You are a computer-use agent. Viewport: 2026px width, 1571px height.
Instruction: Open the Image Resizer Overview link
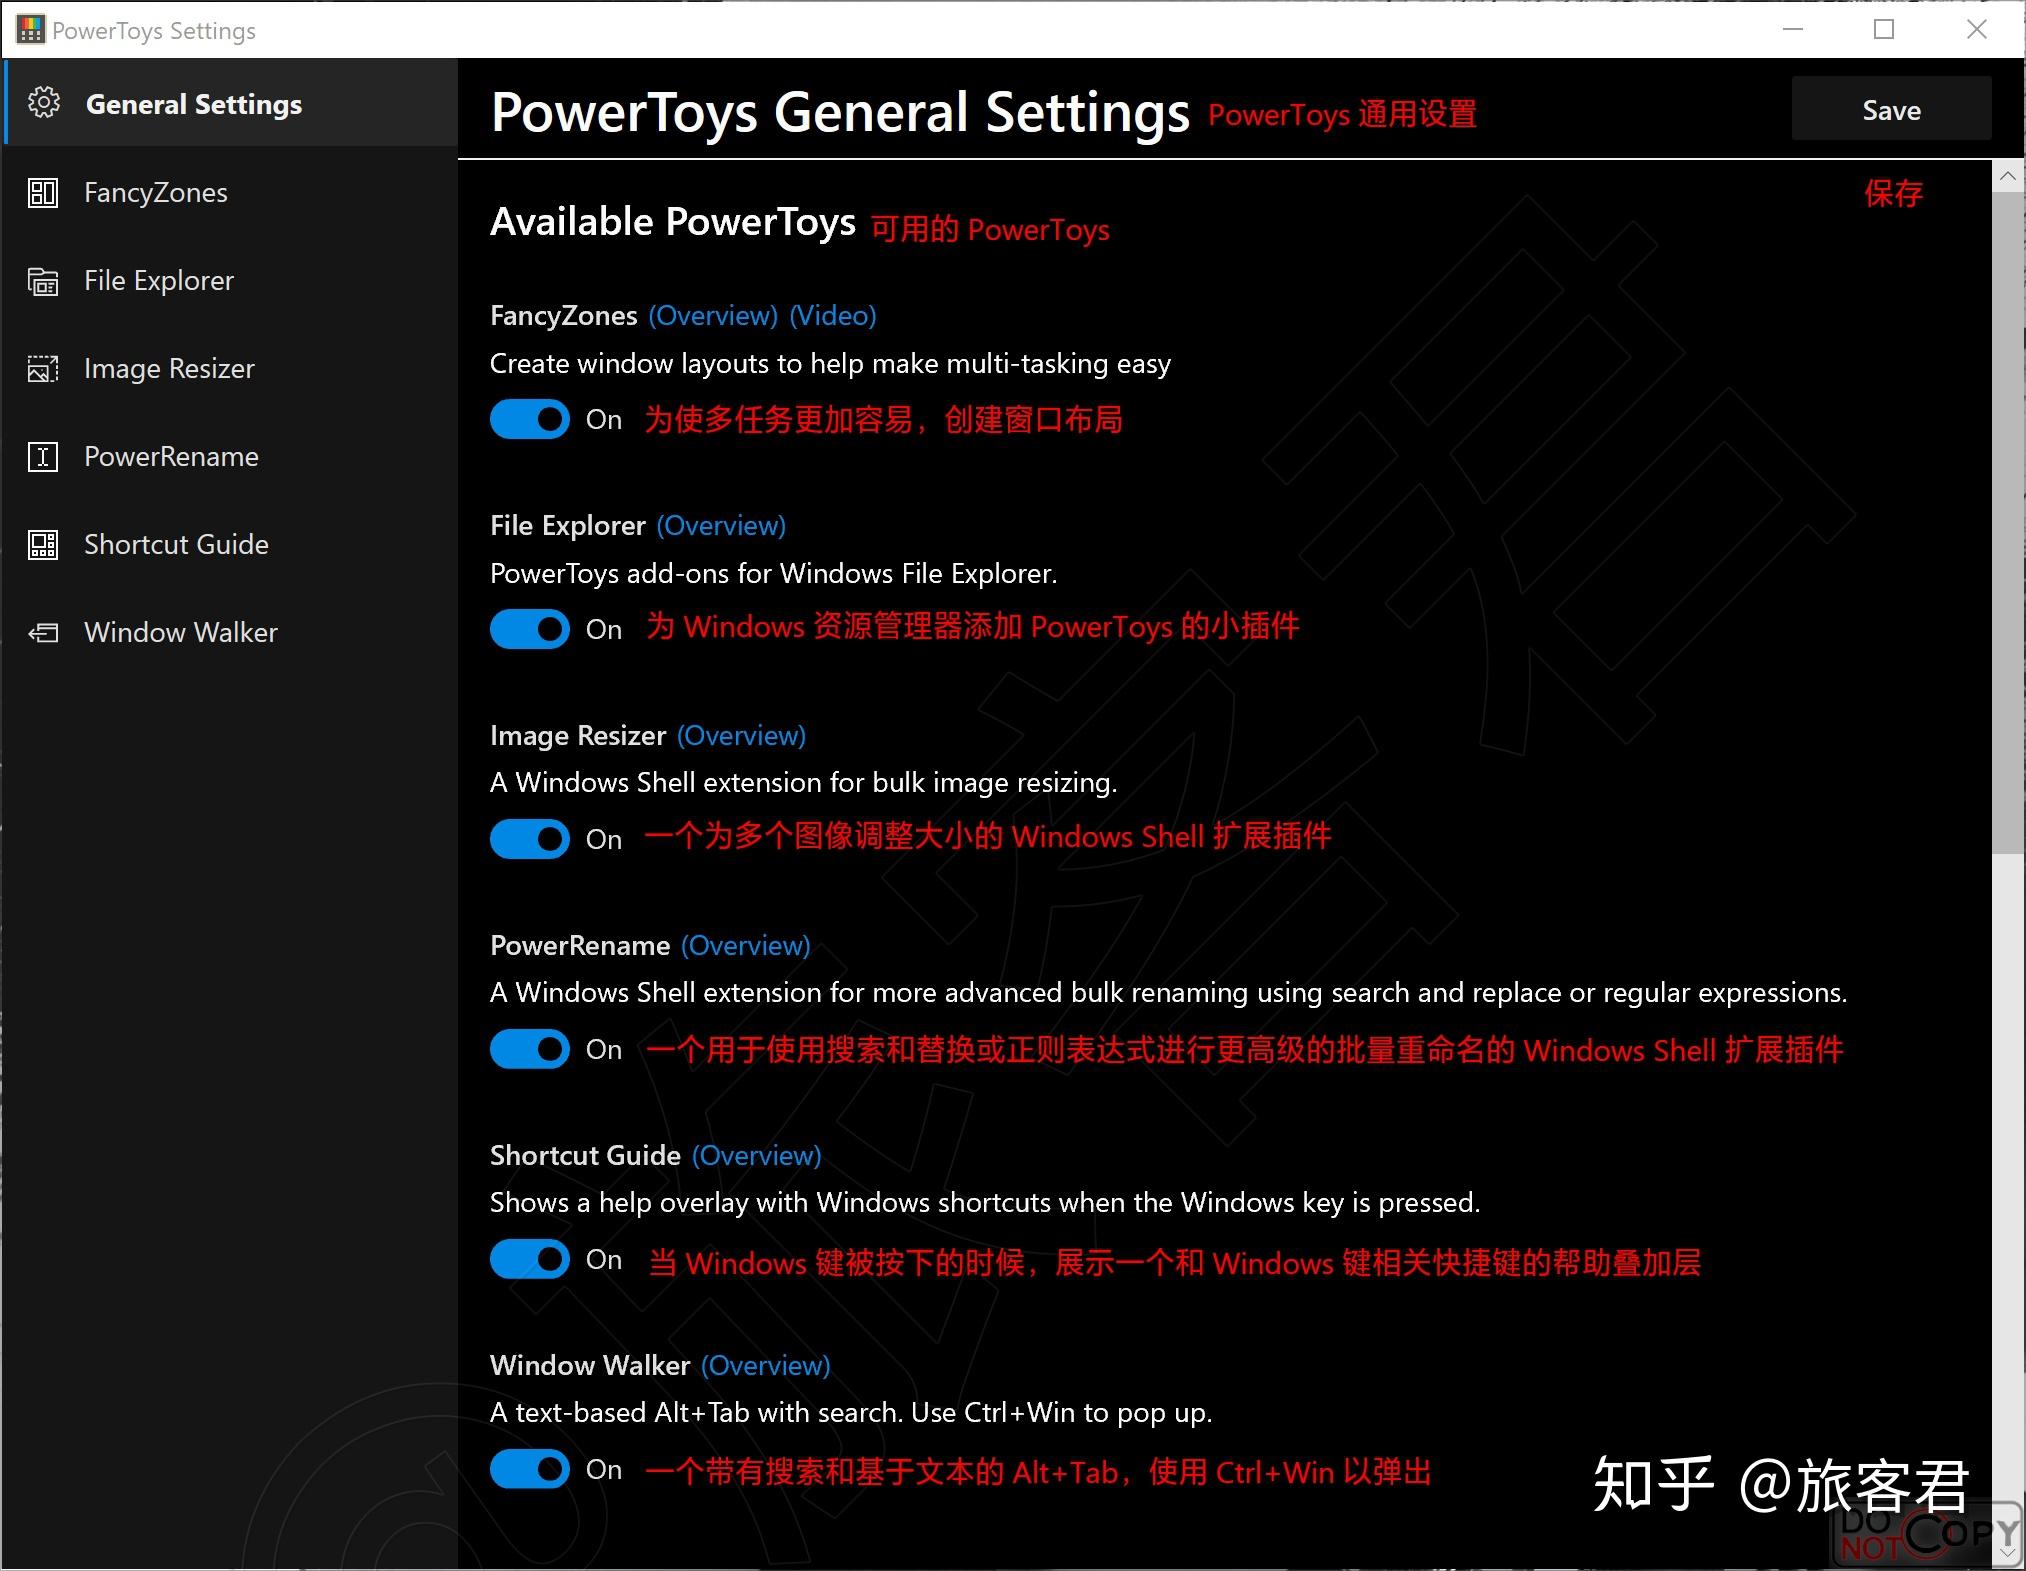741,735
